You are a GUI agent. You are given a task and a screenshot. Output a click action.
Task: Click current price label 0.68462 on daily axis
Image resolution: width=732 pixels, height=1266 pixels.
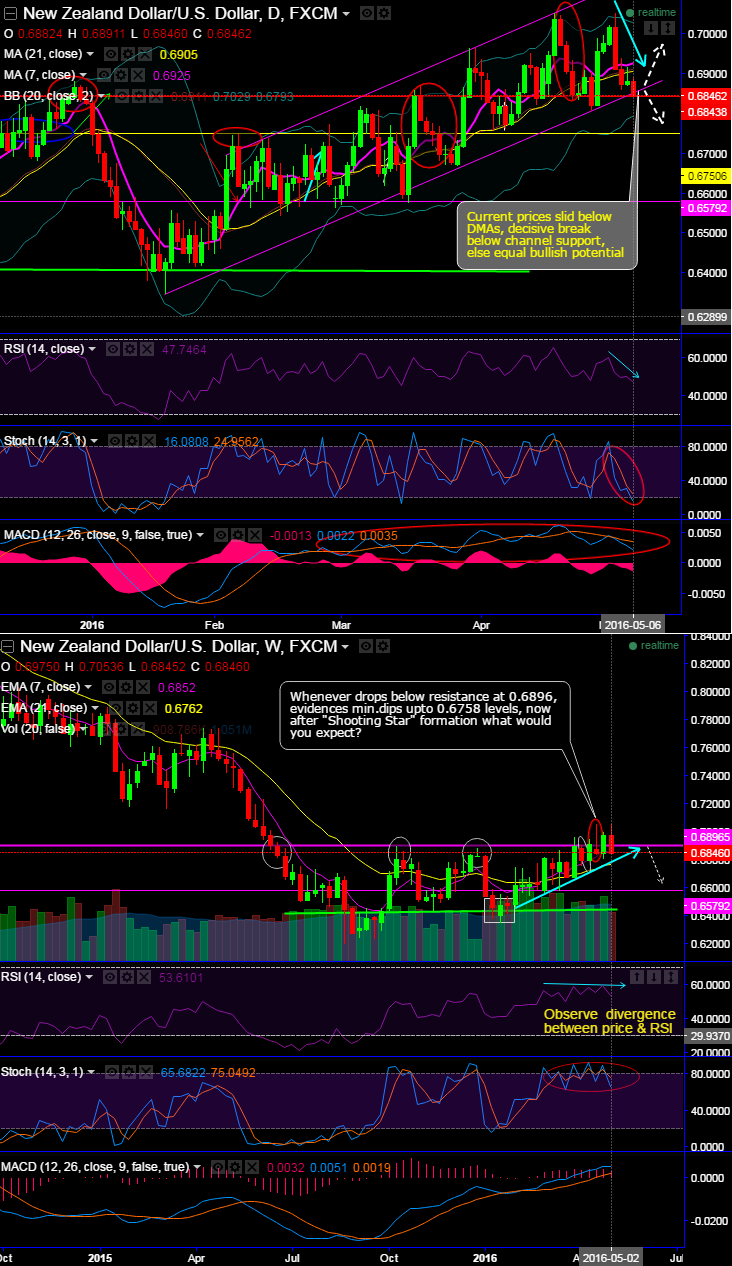pyautogui.click(x=706, y=96)
